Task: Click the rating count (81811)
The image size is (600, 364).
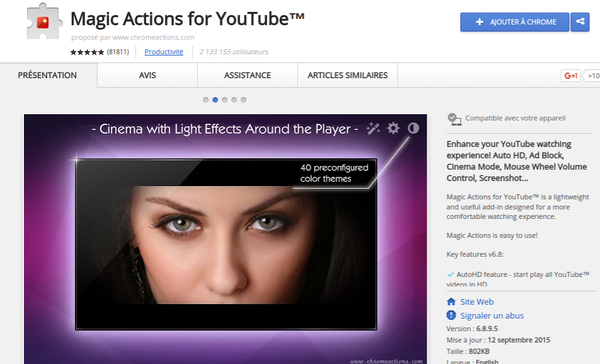Action: point(118,52)
